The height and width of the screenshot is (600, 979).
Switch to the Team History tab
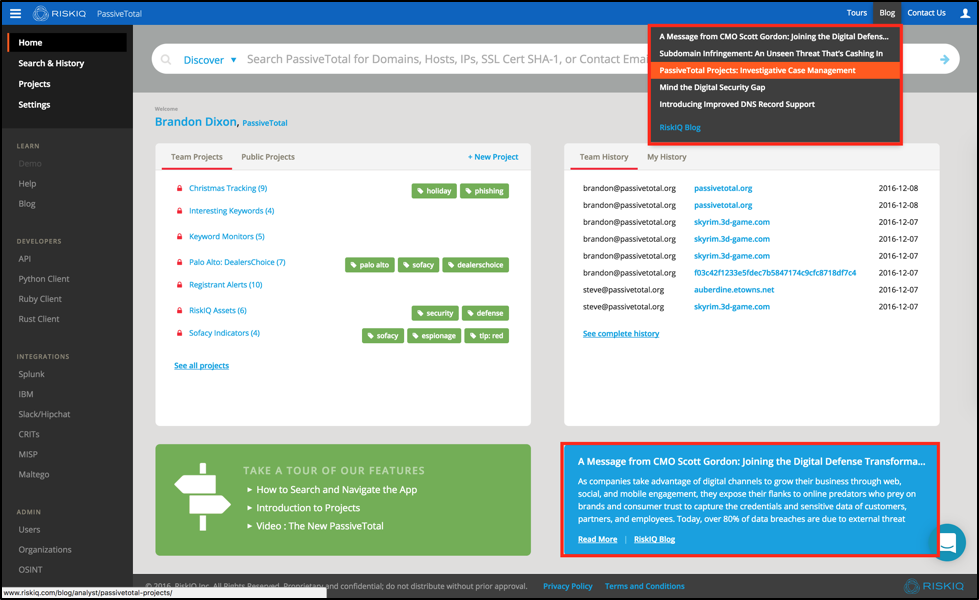click(x=604, y=157)
